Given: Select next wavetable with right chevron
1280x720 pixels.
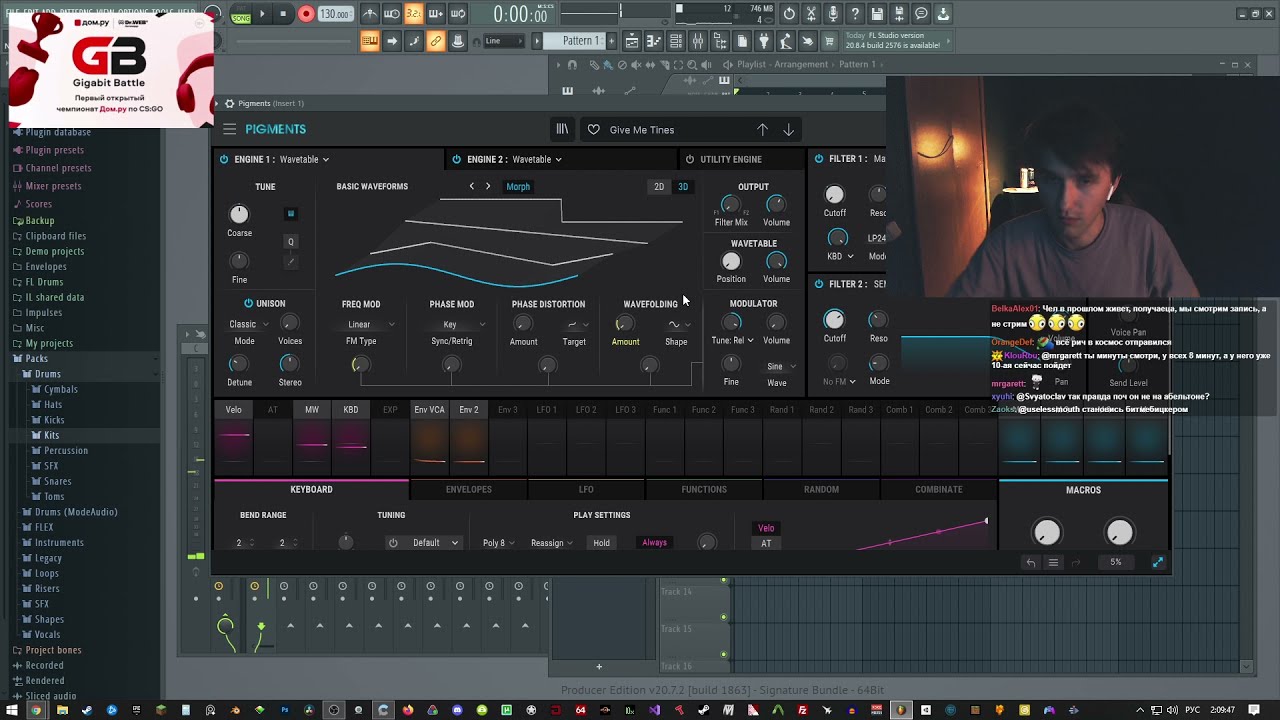Looking at the screenshot, I should [x=488, y=186].
